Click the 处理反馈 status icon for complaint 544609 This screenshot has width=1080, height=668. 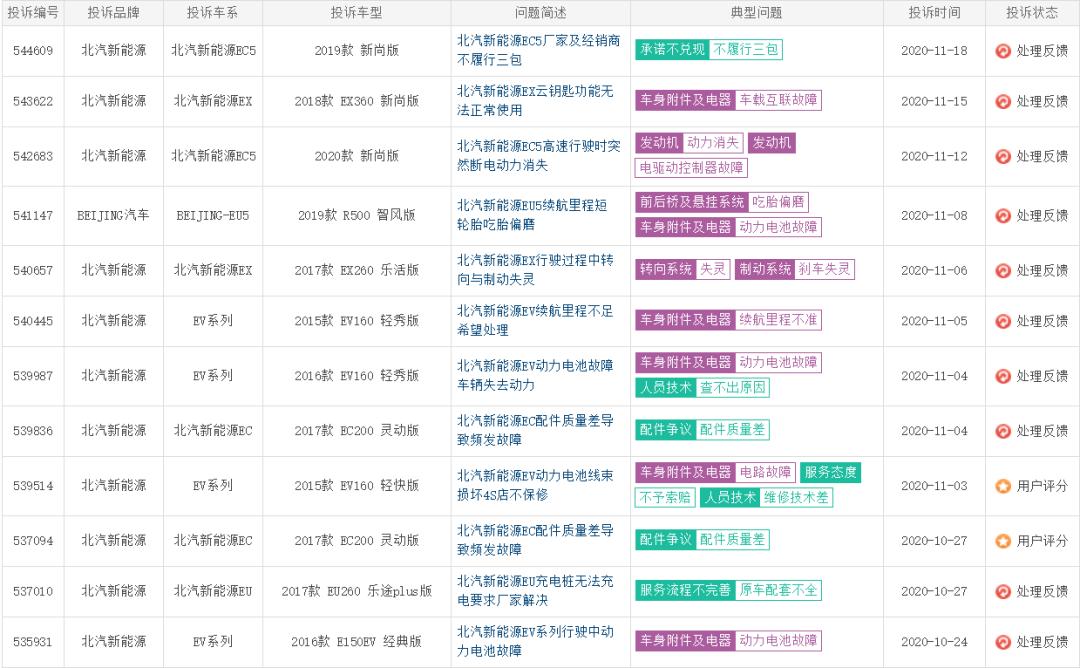1002,51
